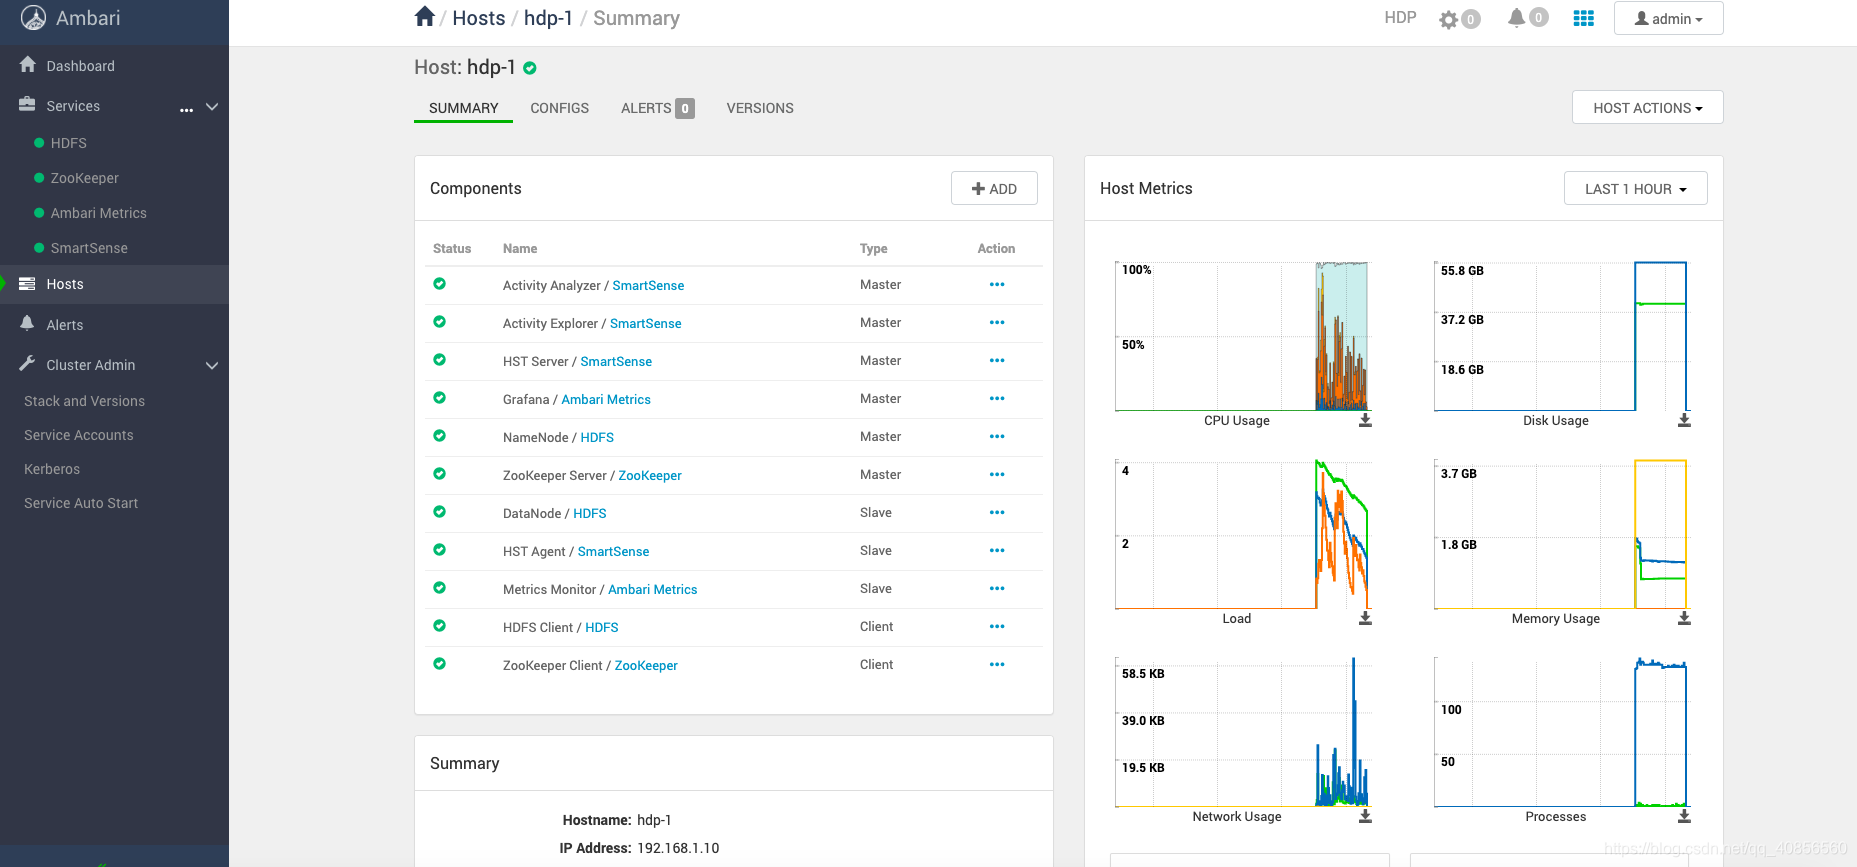This screenshot has height=867, width=1857.
Task: Open actions menu for ZooKeeper Server row
Action: click(997, 475)
